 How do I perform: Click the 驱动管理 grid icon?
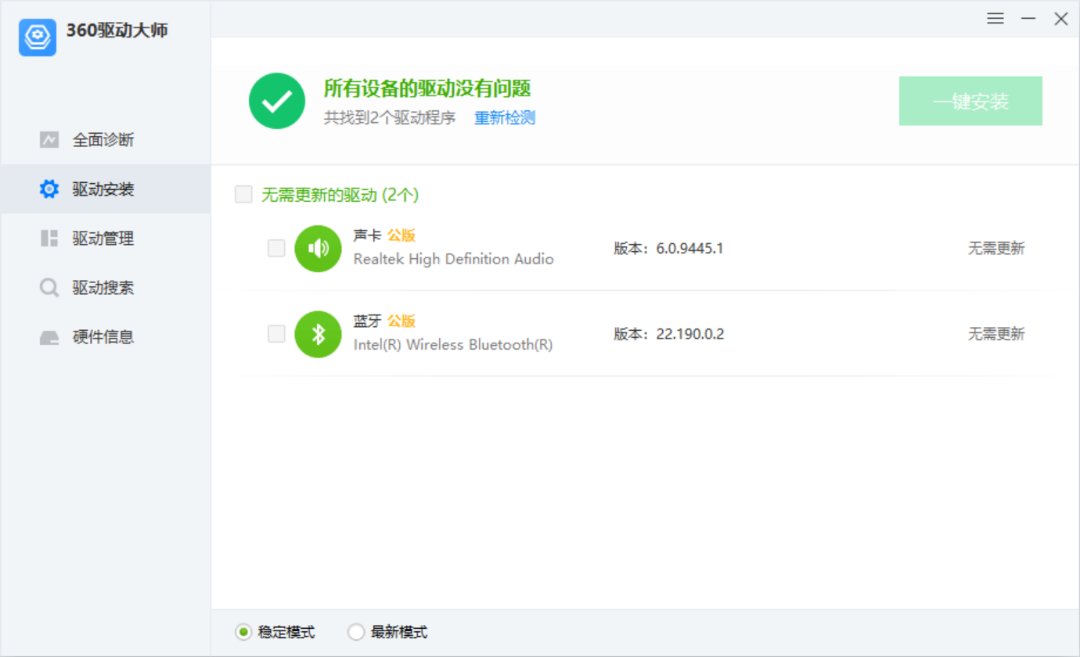tap(49, 238)
